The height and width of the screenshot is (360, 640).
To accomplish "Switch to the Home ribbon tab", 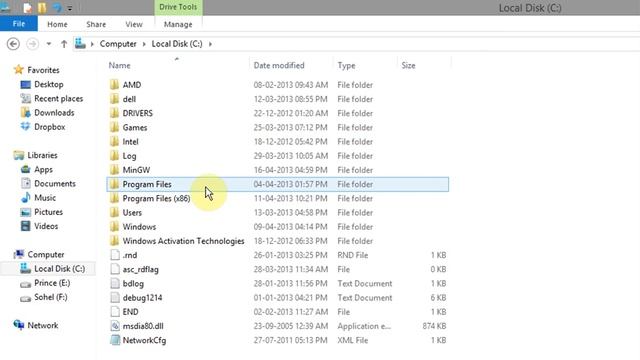I will pyautogui.click(x=57, y=24).
